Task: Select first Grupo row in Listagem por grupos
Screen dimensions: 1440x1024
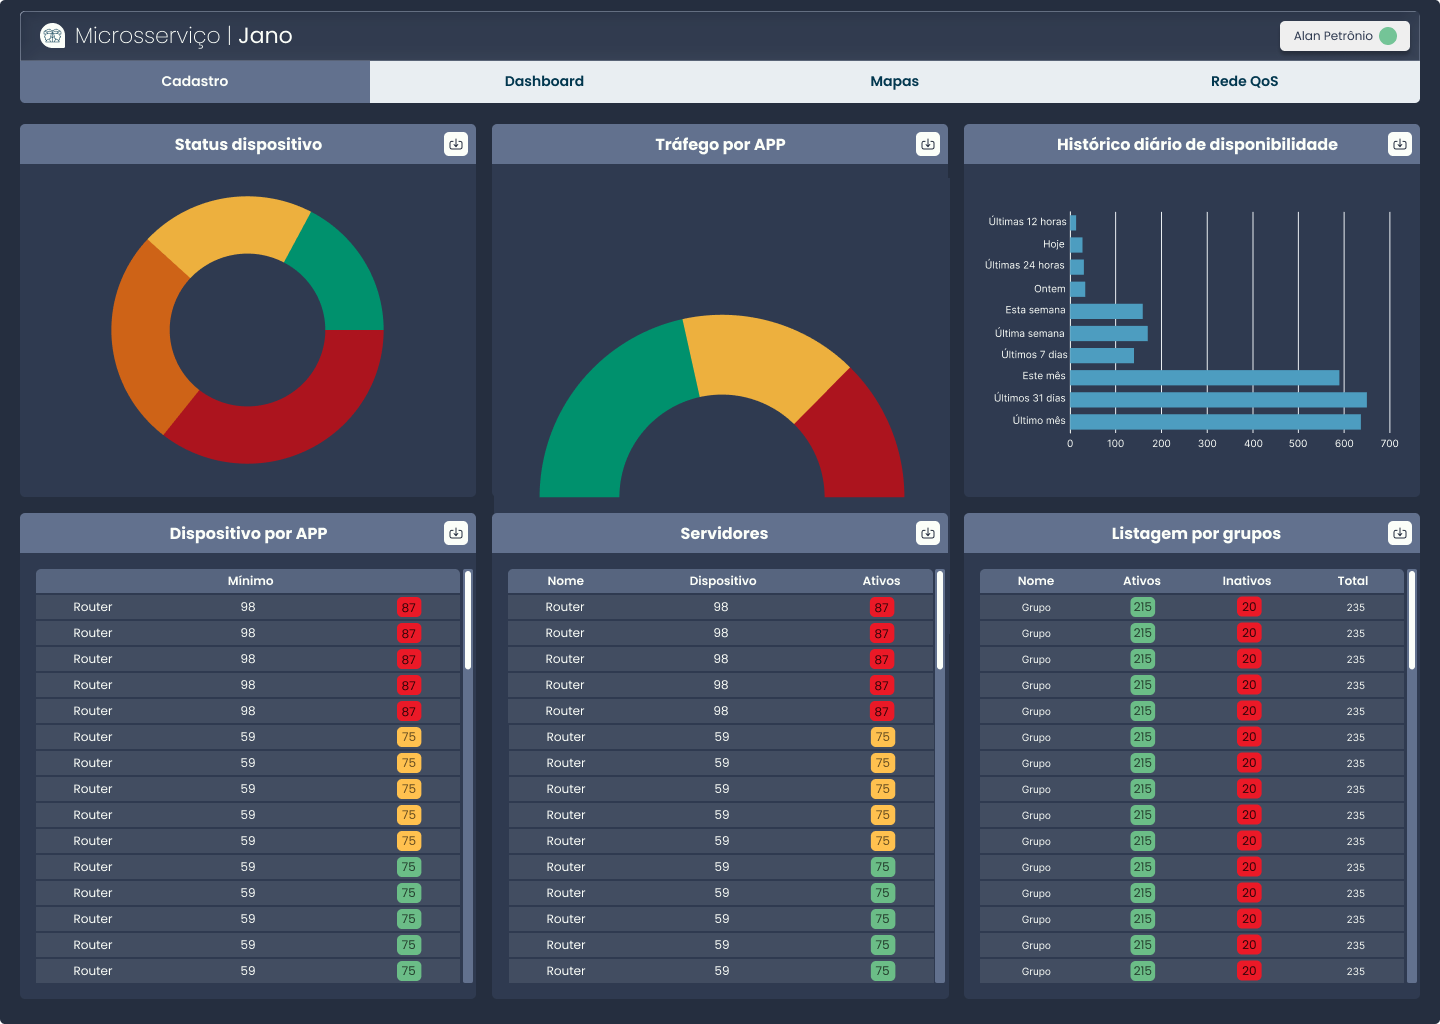Action: [x=1192, y=607]
